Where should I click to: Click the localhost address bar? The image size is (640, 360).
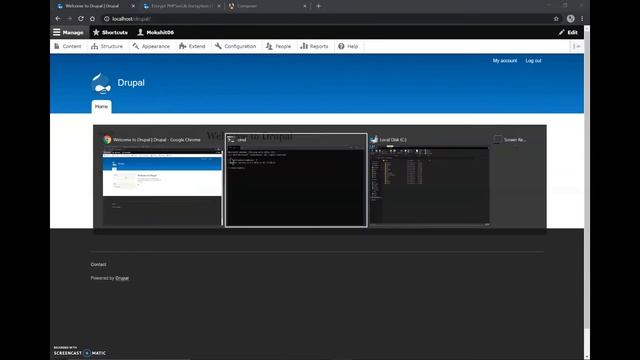pos(327,19)
